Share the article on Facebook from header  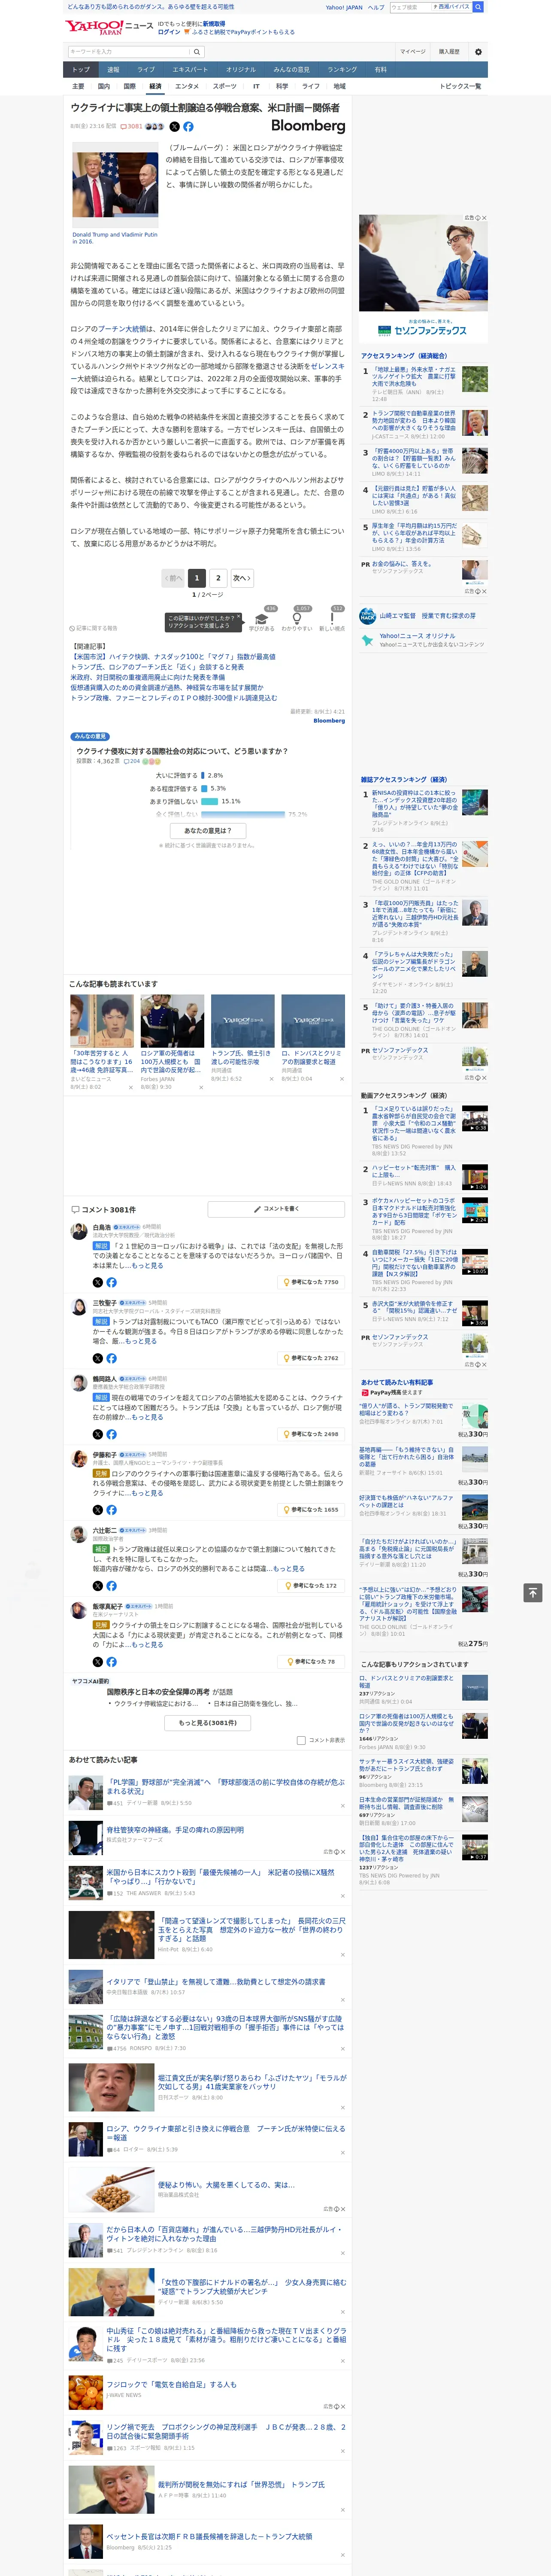click(188, 127)
